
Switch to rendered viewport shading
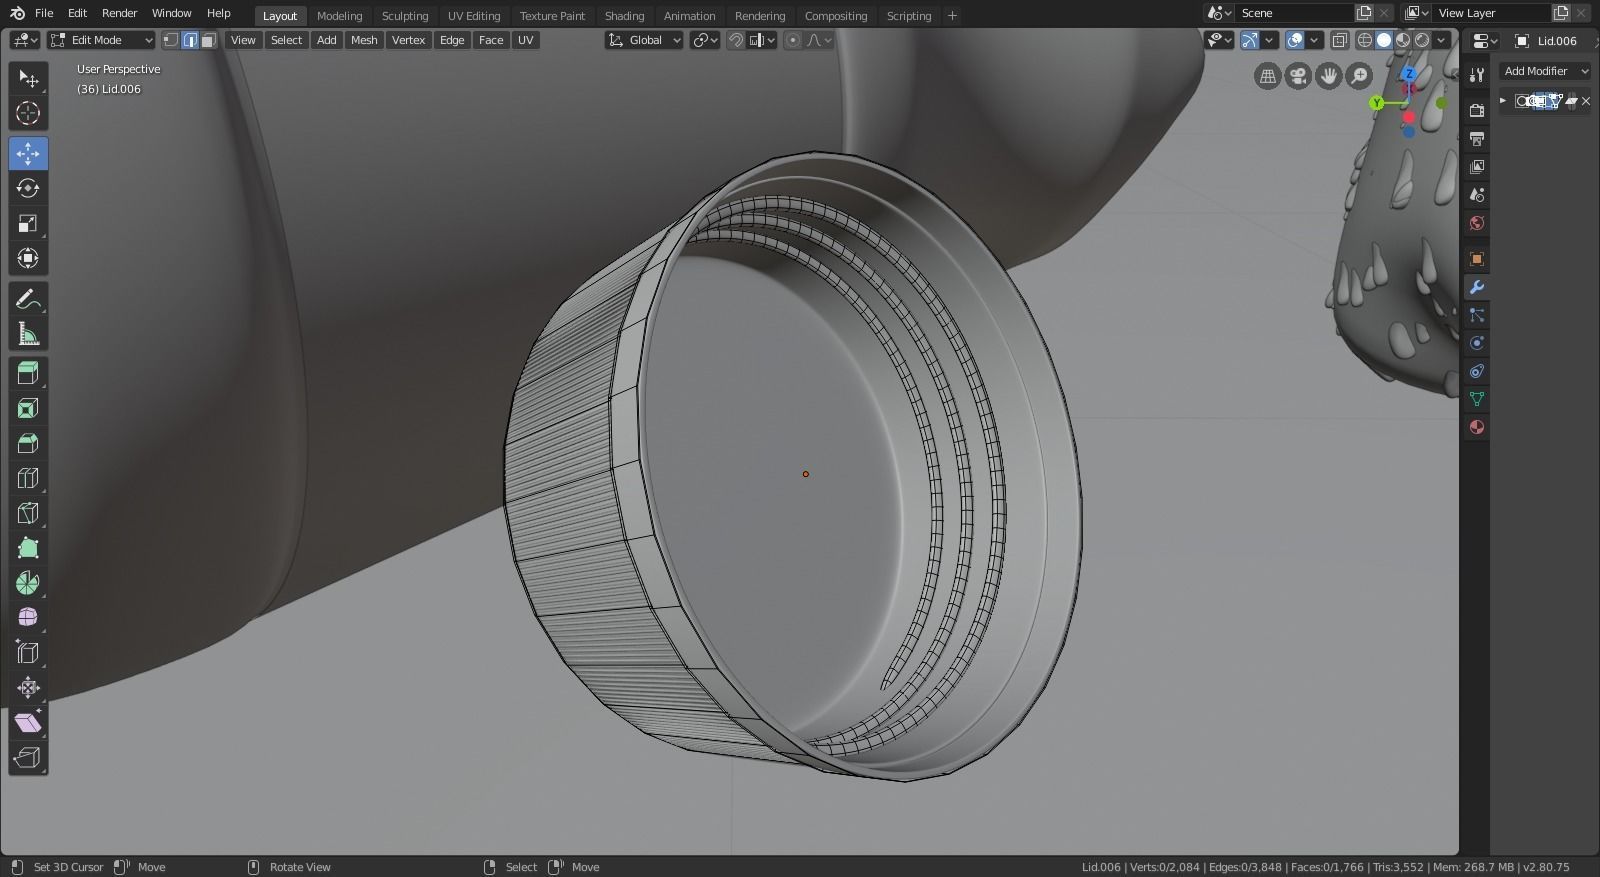pyautogui.click(x=1422, y=40)
